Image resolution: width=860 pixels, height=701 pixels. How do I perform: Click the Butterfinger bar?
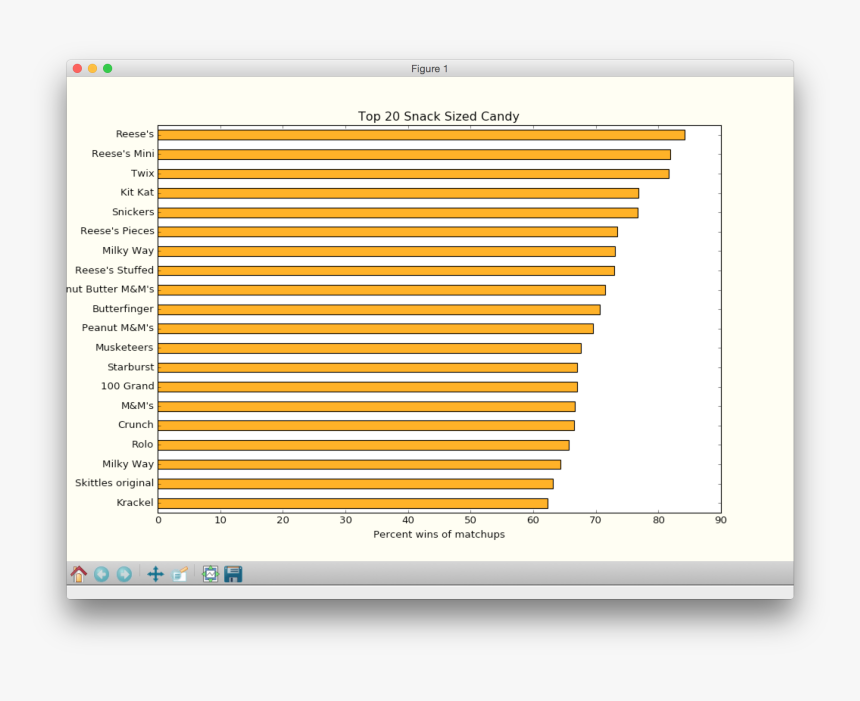point(378,310)
